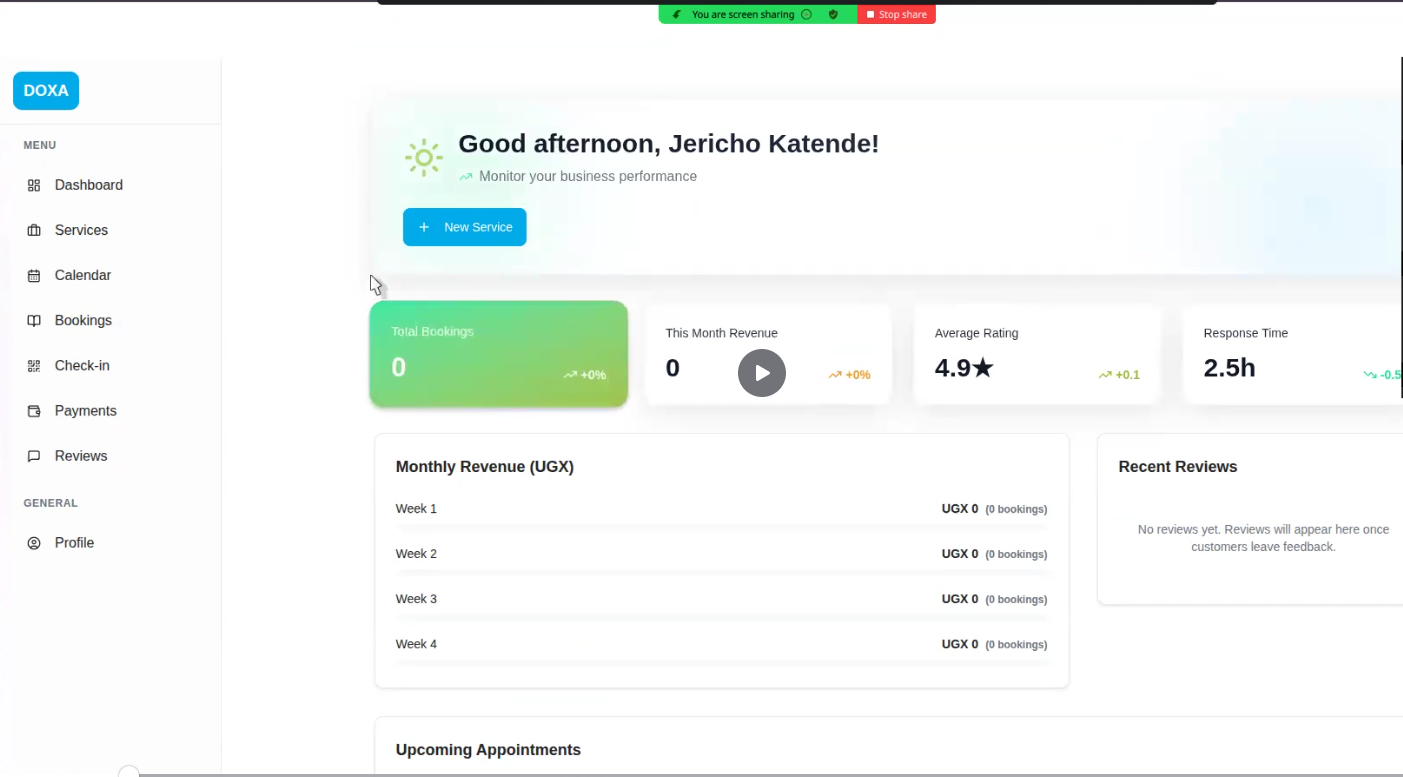Open the Calendar icon in the sidebar
The height and width of the screenshot is (777, 1403).
[34, 275]
